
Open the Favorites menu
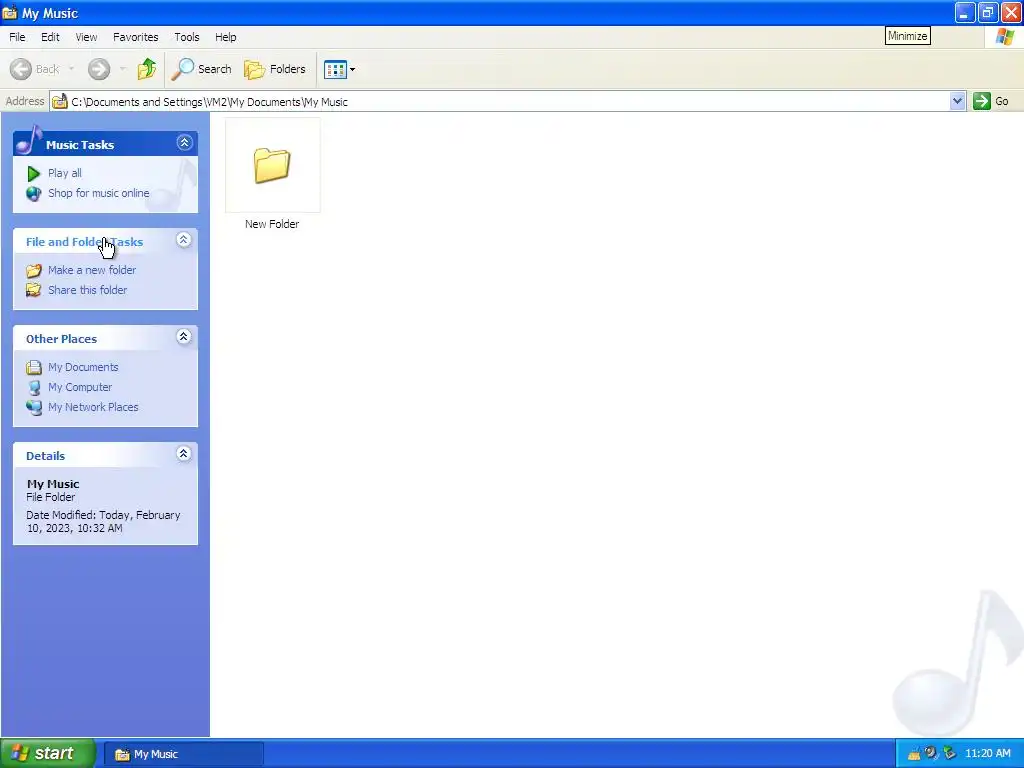135,37
